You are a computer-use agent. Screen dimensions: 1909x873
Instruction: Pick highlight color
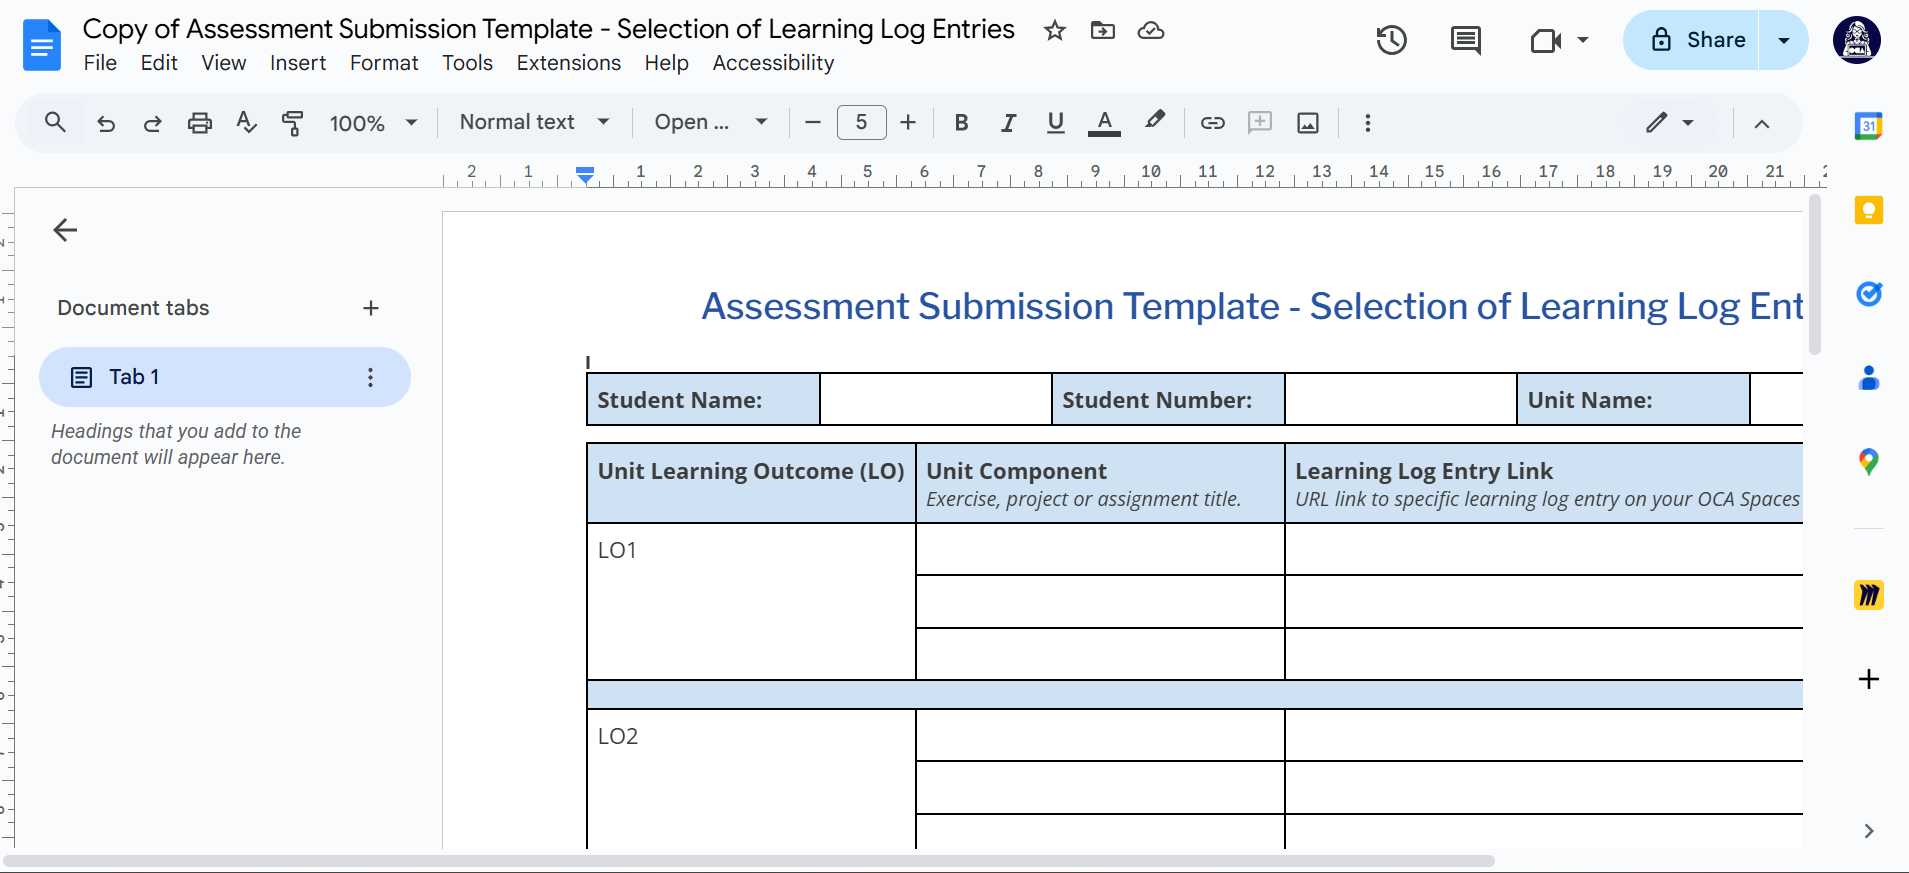click(1155, 122)
